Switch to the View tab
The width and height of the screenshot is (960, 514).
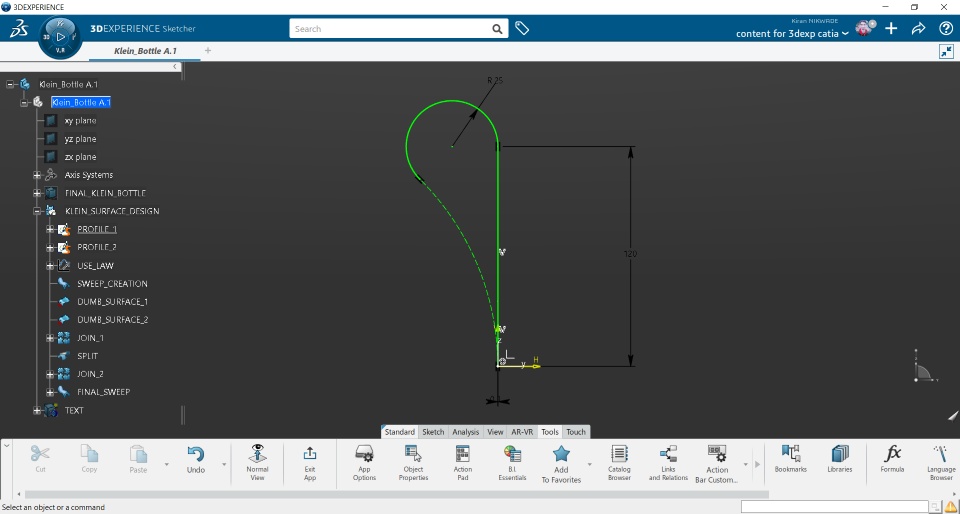[495, 431]
